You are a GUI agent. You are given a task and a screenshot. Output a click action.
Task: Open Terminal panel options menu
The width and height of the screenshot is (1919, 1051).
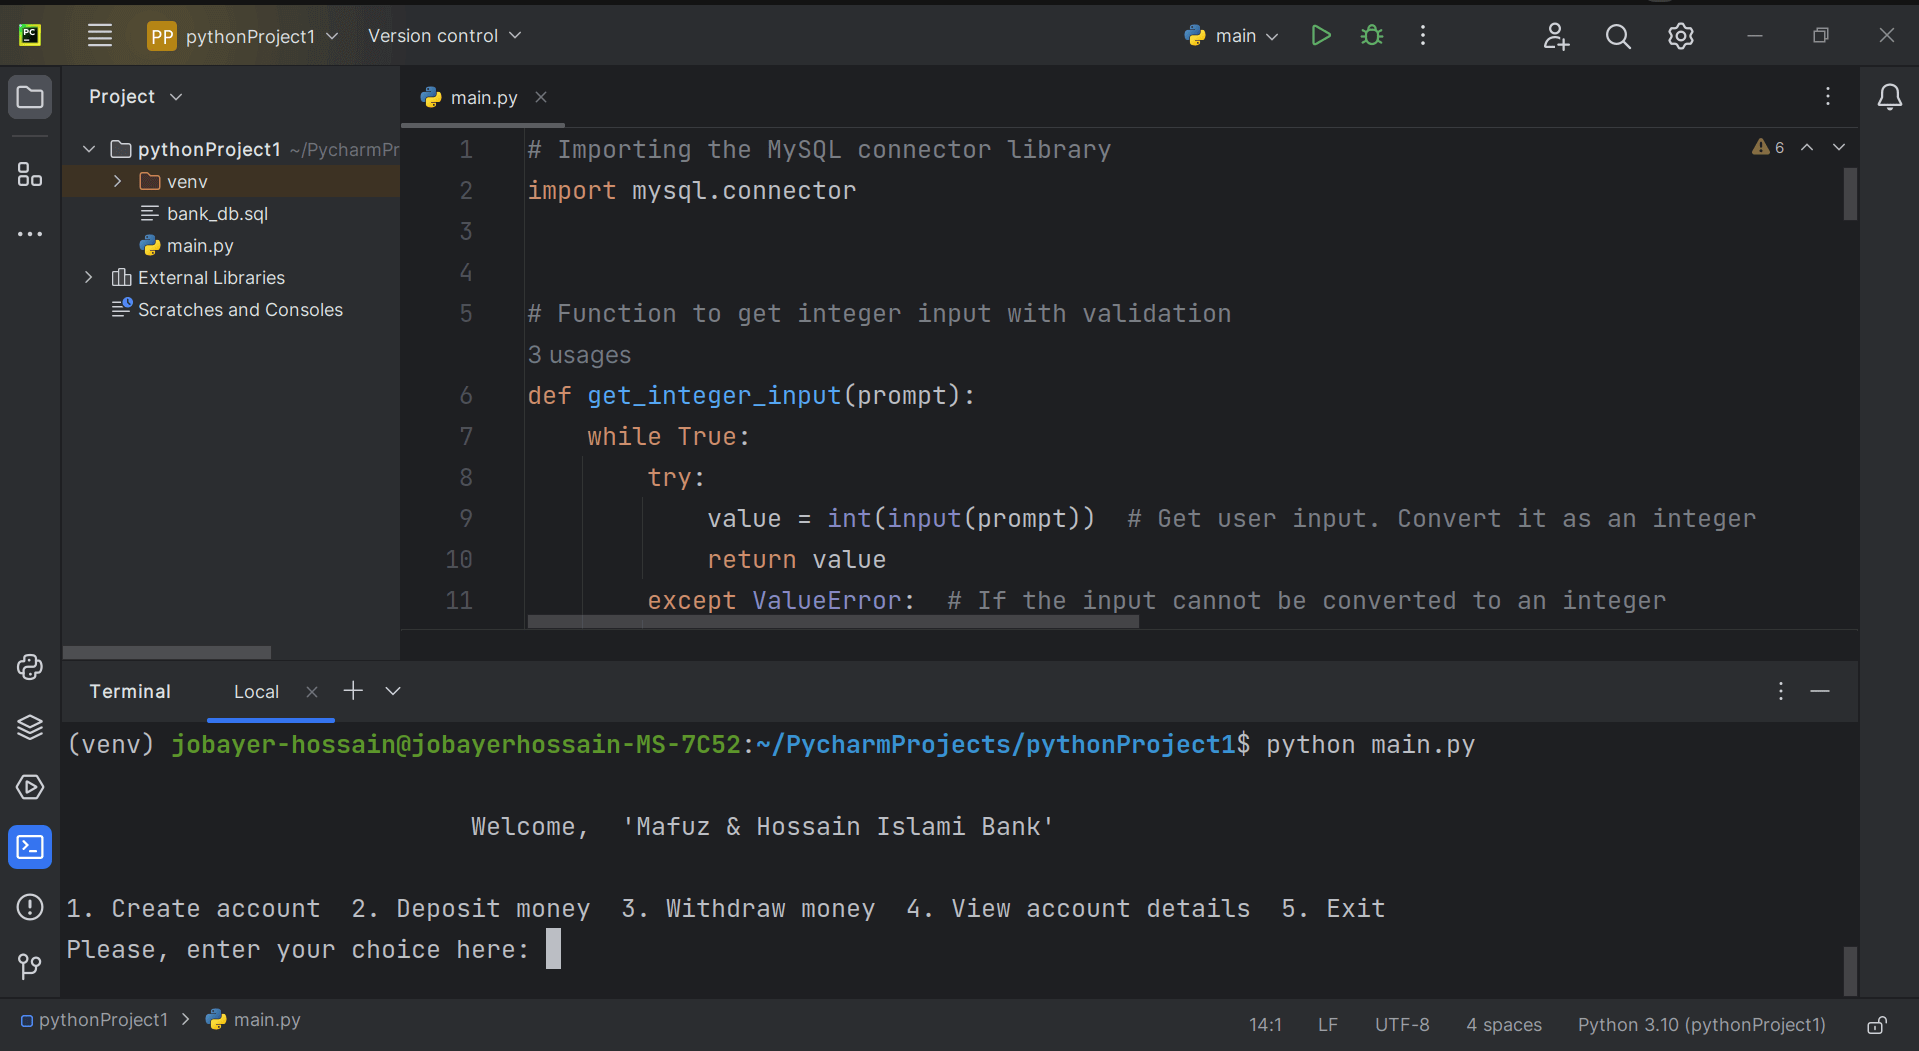(1781, 691)
